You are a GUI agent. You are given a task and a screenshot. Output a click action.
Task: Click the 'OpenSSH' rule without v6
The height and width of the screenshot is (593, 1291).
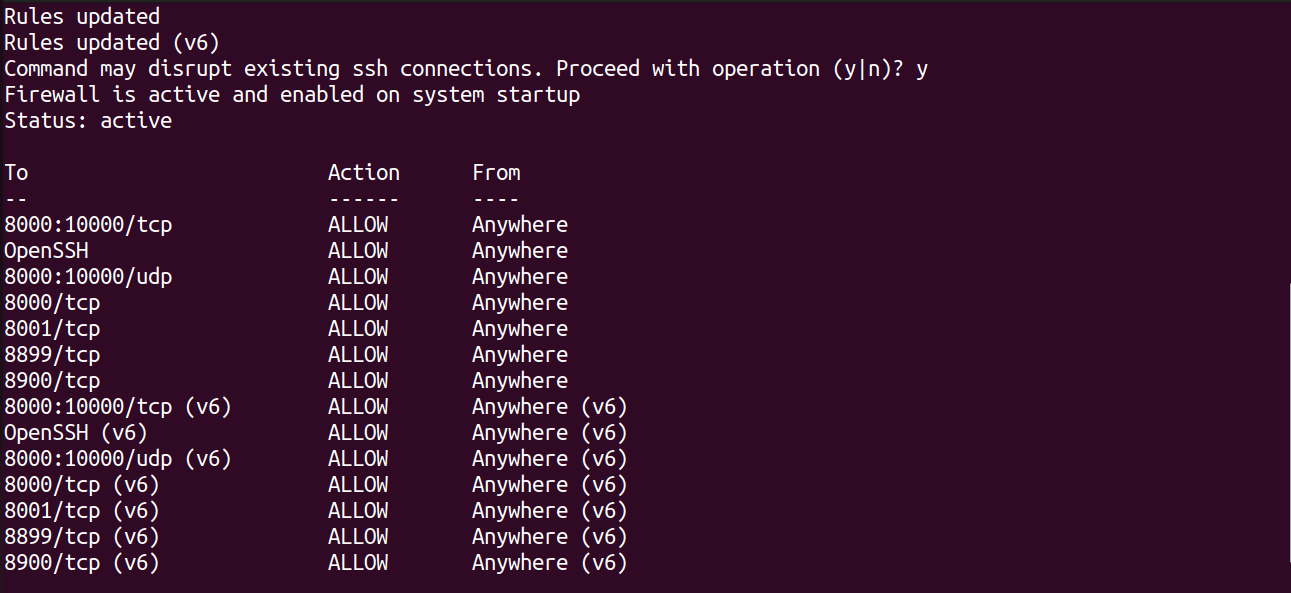click(46, 251)
